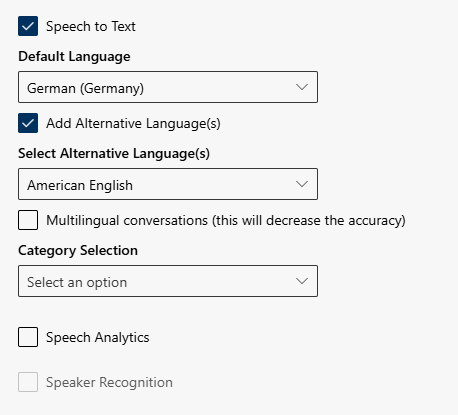Open the German (Germany) language dropdown
The height and width of the screenshot is (415, 458).
(x=168, y=87)
